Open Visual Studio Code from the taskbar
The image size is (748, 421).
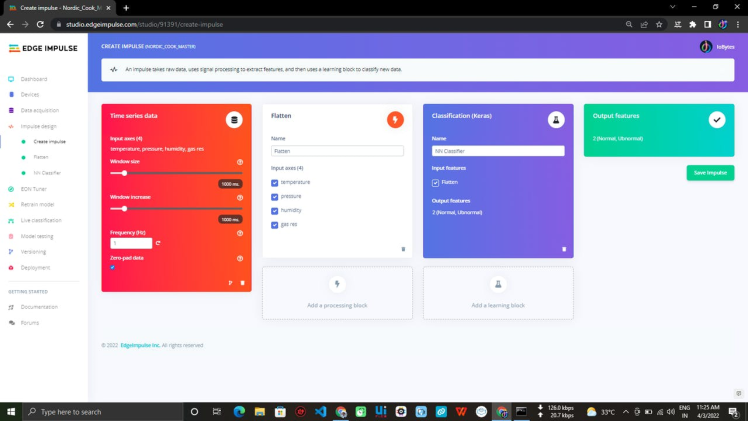click(x=321, y=411)
